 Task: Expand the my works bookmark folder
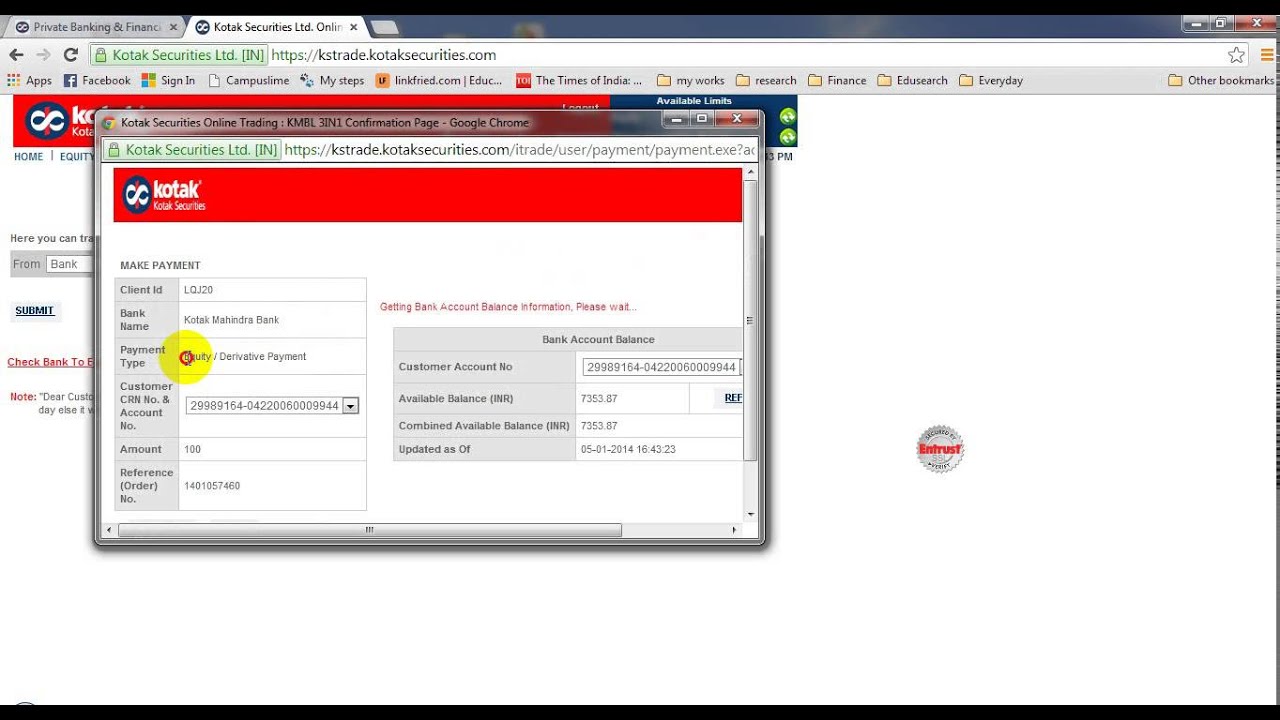click(691, 80)
